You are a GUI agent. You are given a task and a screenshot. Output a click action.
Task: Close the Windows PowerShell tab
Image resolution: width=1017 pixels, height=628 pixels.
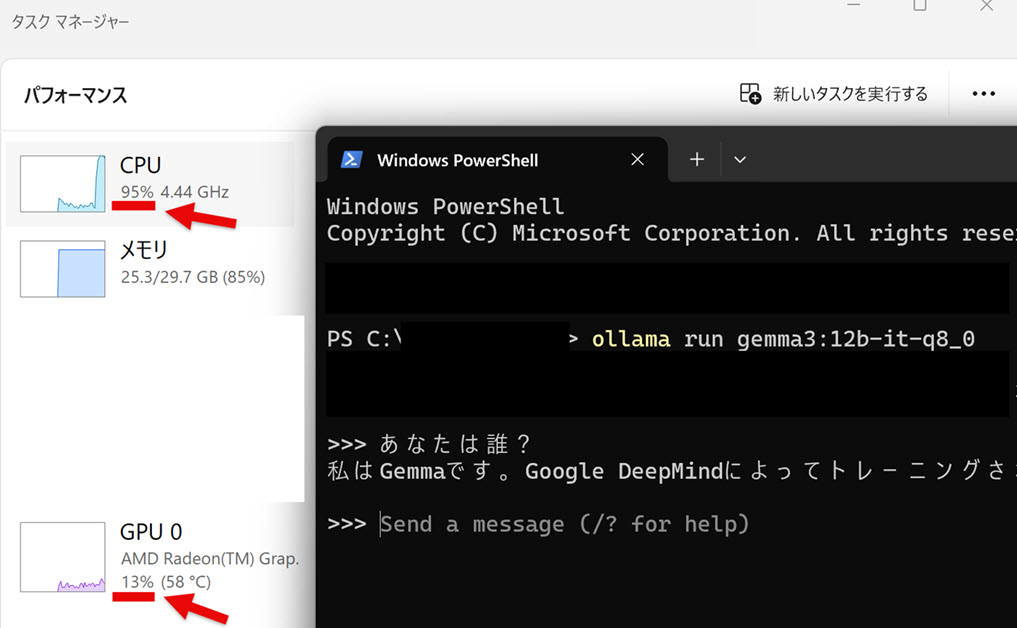[x=637, y=159]
